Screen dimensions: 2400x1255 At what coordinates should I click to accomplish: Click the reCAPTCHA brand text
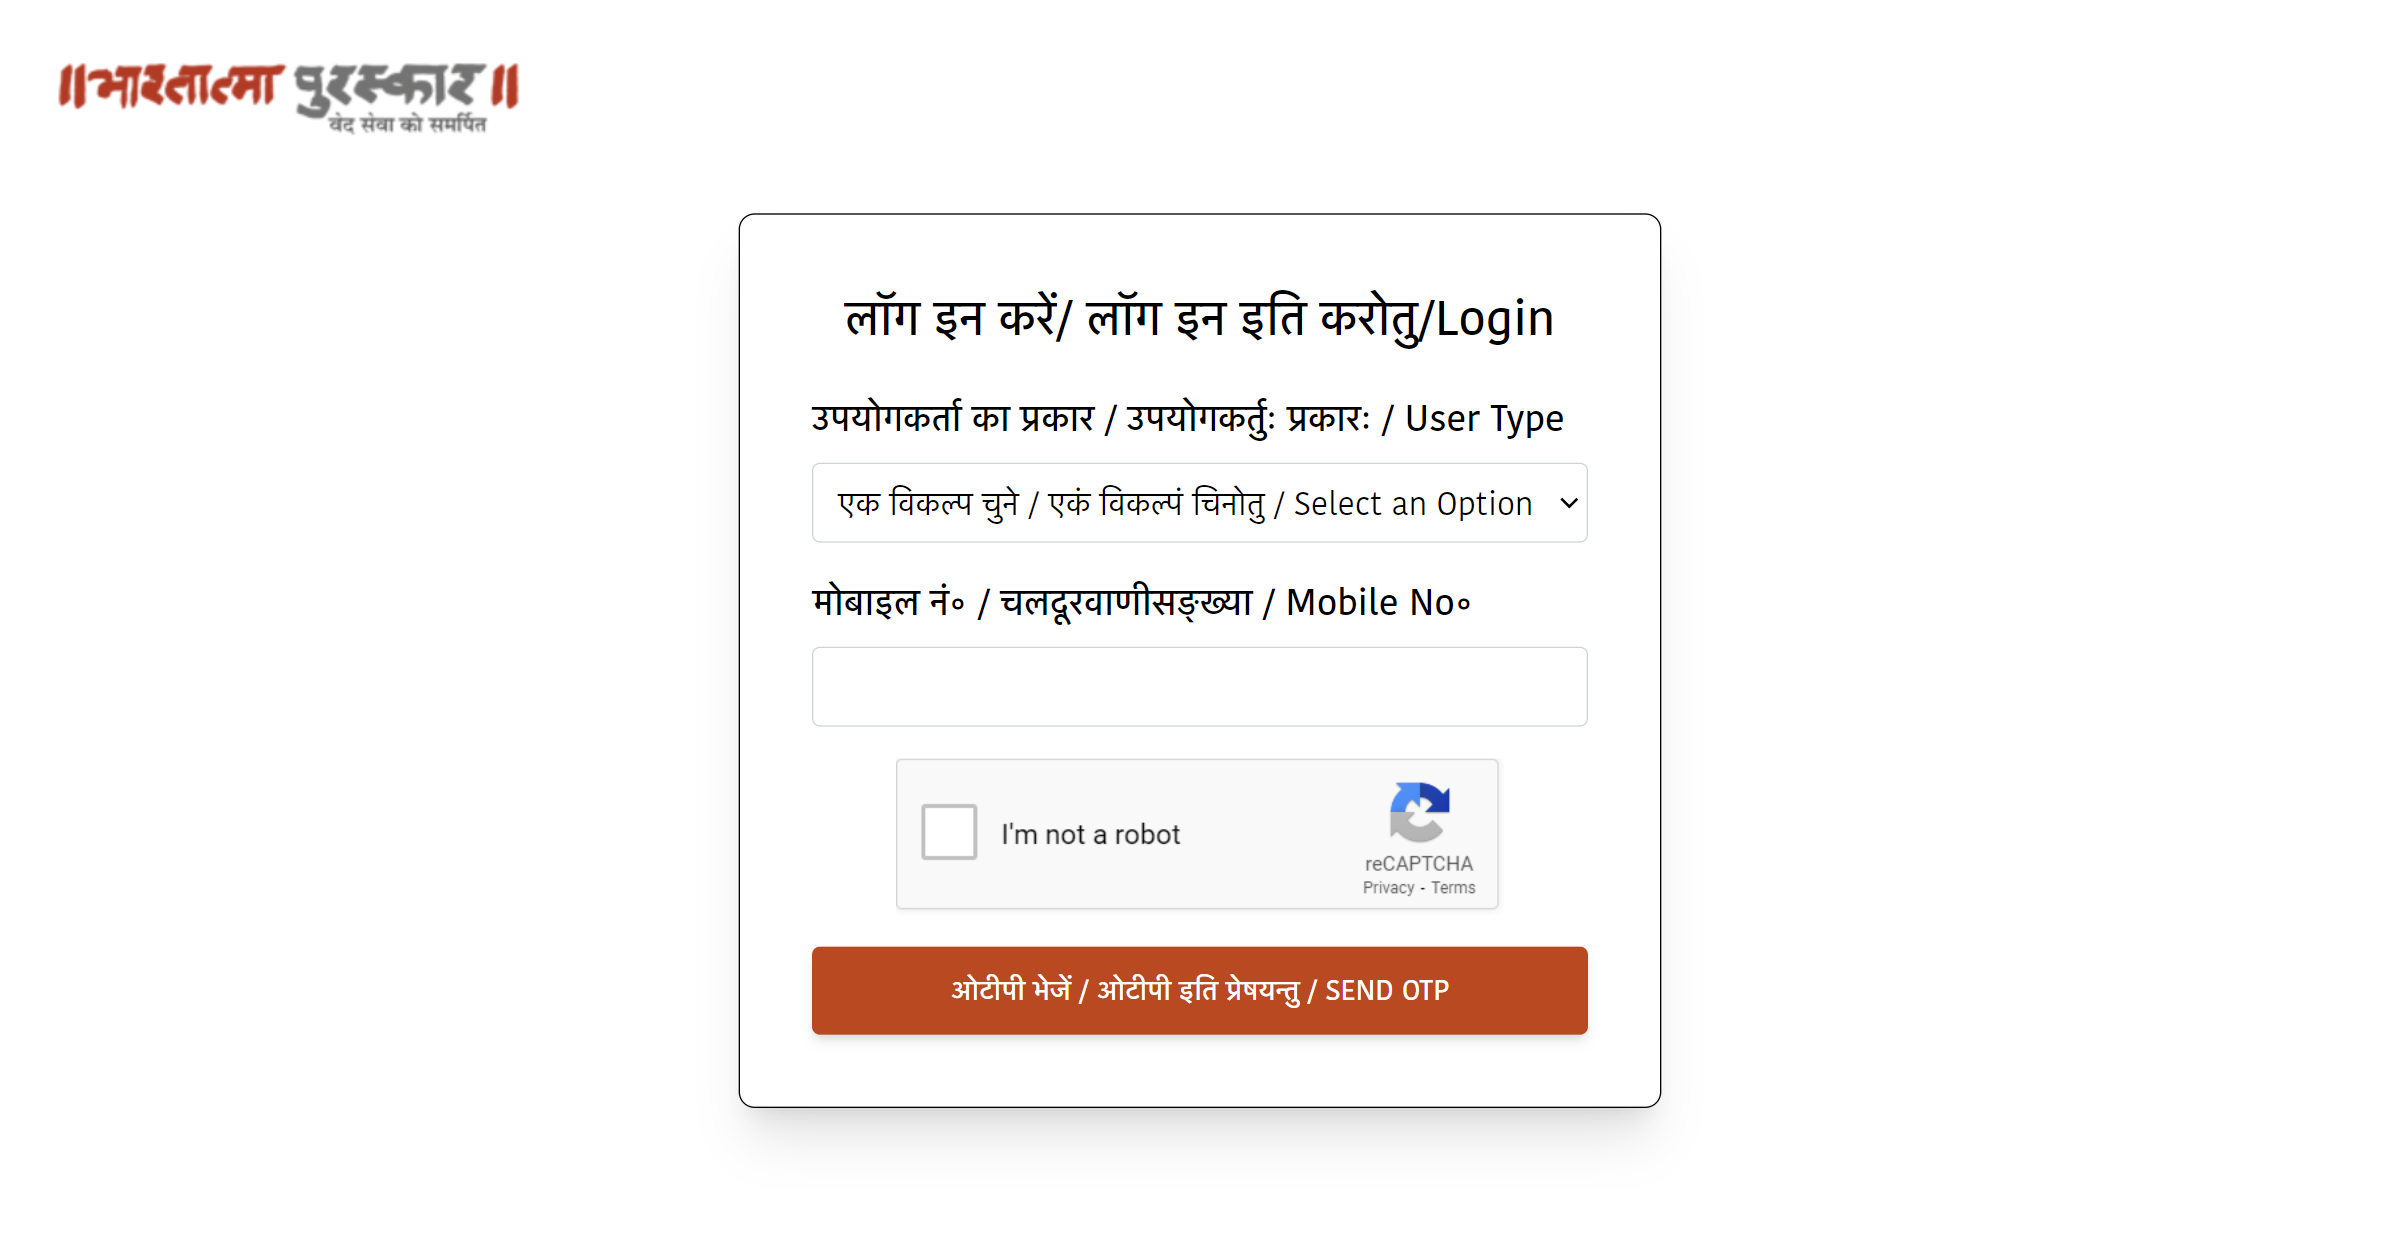click(1419, 863)
